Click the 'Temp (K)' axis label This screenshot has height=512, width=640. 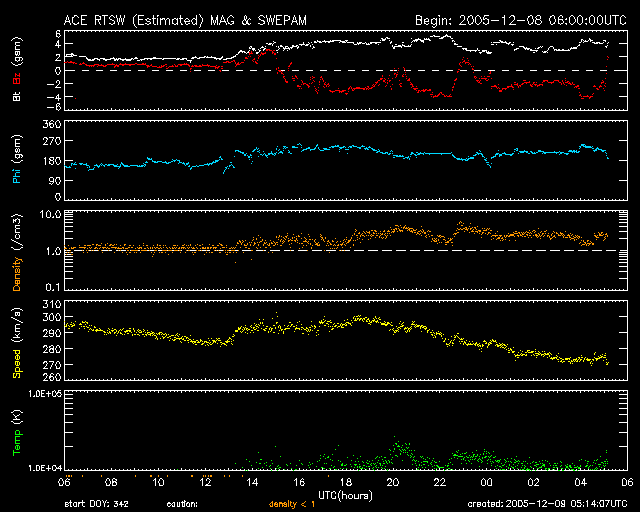coord(17,433)
